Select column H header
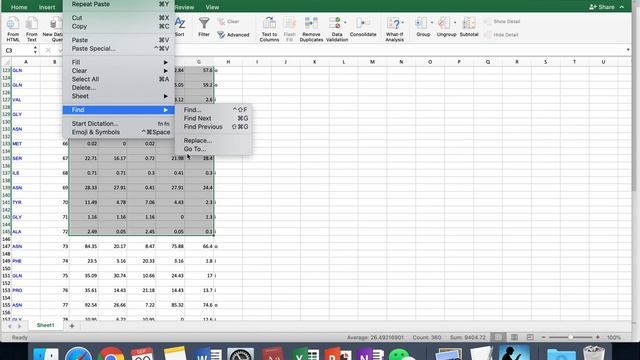The width and height of the screenshot is (640, 360). coord(228,62)
